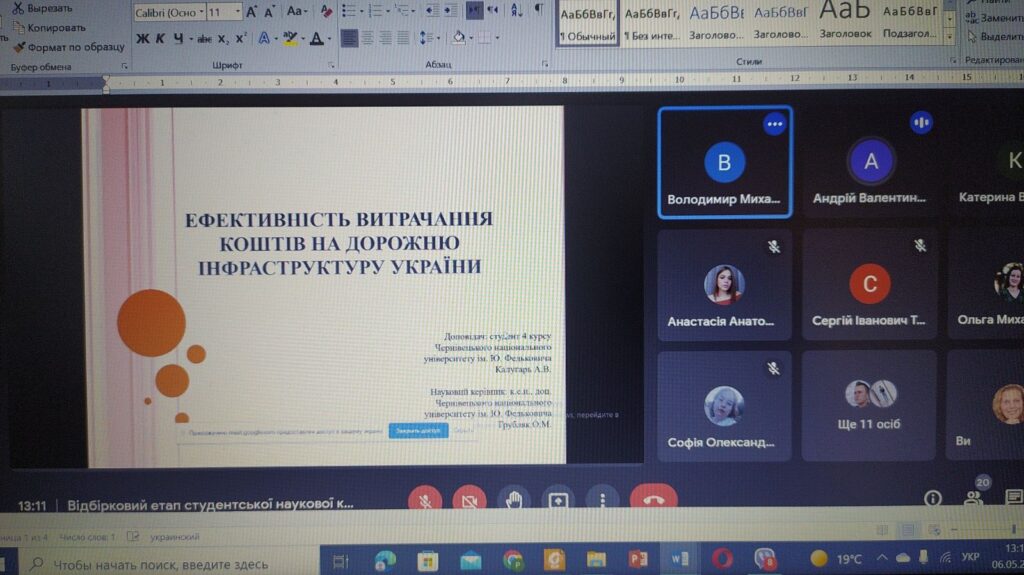The image size is (1024, 575).
Task: Click украинский language in Word status bar
Action: tap(174, 536)
